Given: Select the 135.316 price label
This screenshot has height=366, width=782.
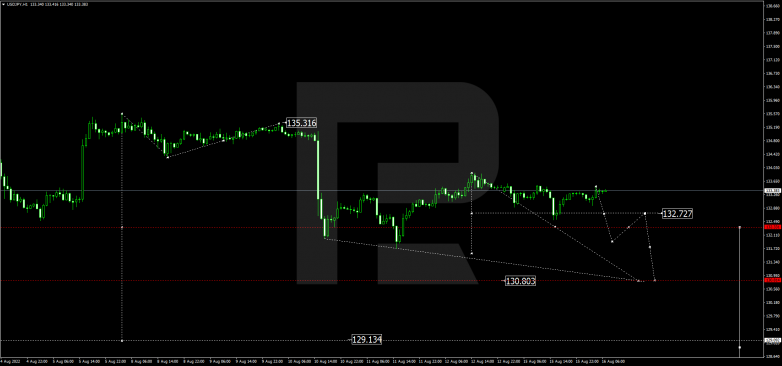Looking at the screenshot, I should tap(301, 123).
